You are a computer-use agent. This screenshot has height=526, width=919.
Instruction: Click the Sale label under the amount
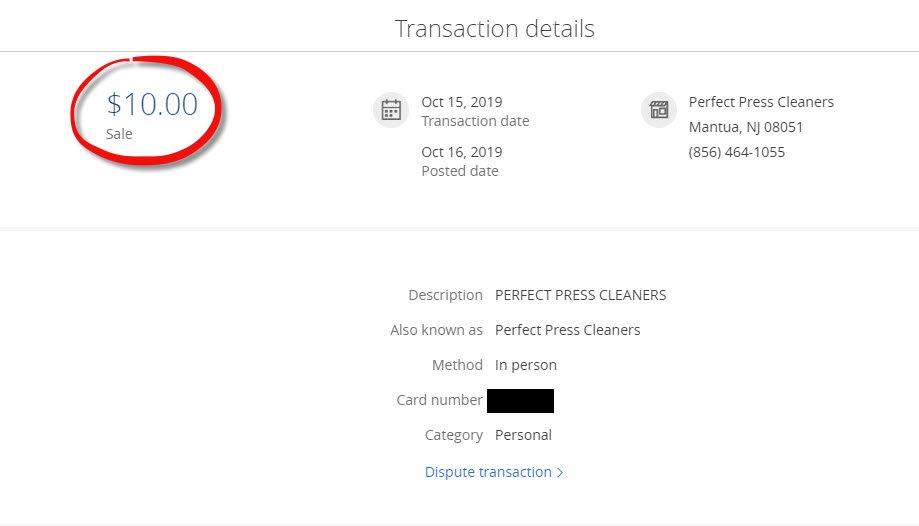[119, 134]
